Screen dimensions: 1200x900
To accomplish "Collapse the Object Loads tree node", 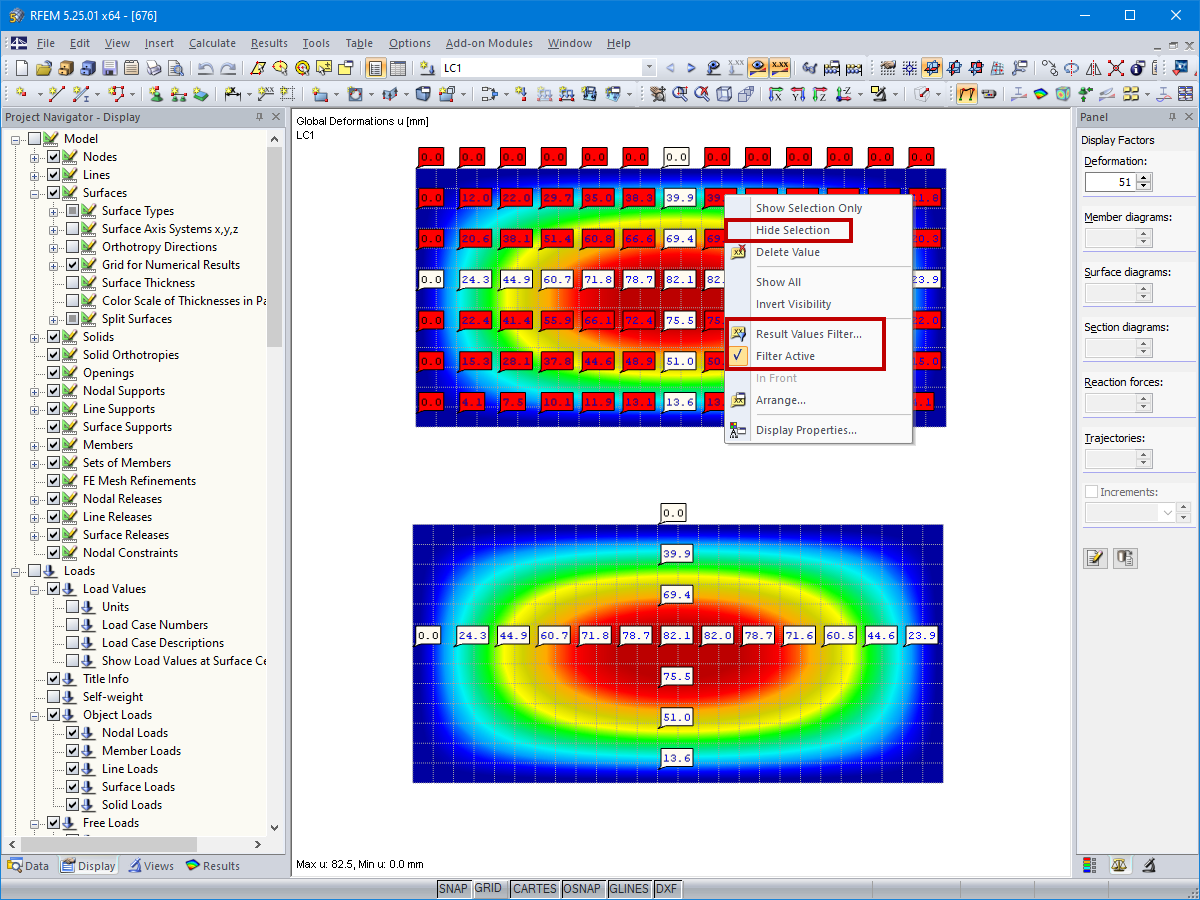I will 35,715.
